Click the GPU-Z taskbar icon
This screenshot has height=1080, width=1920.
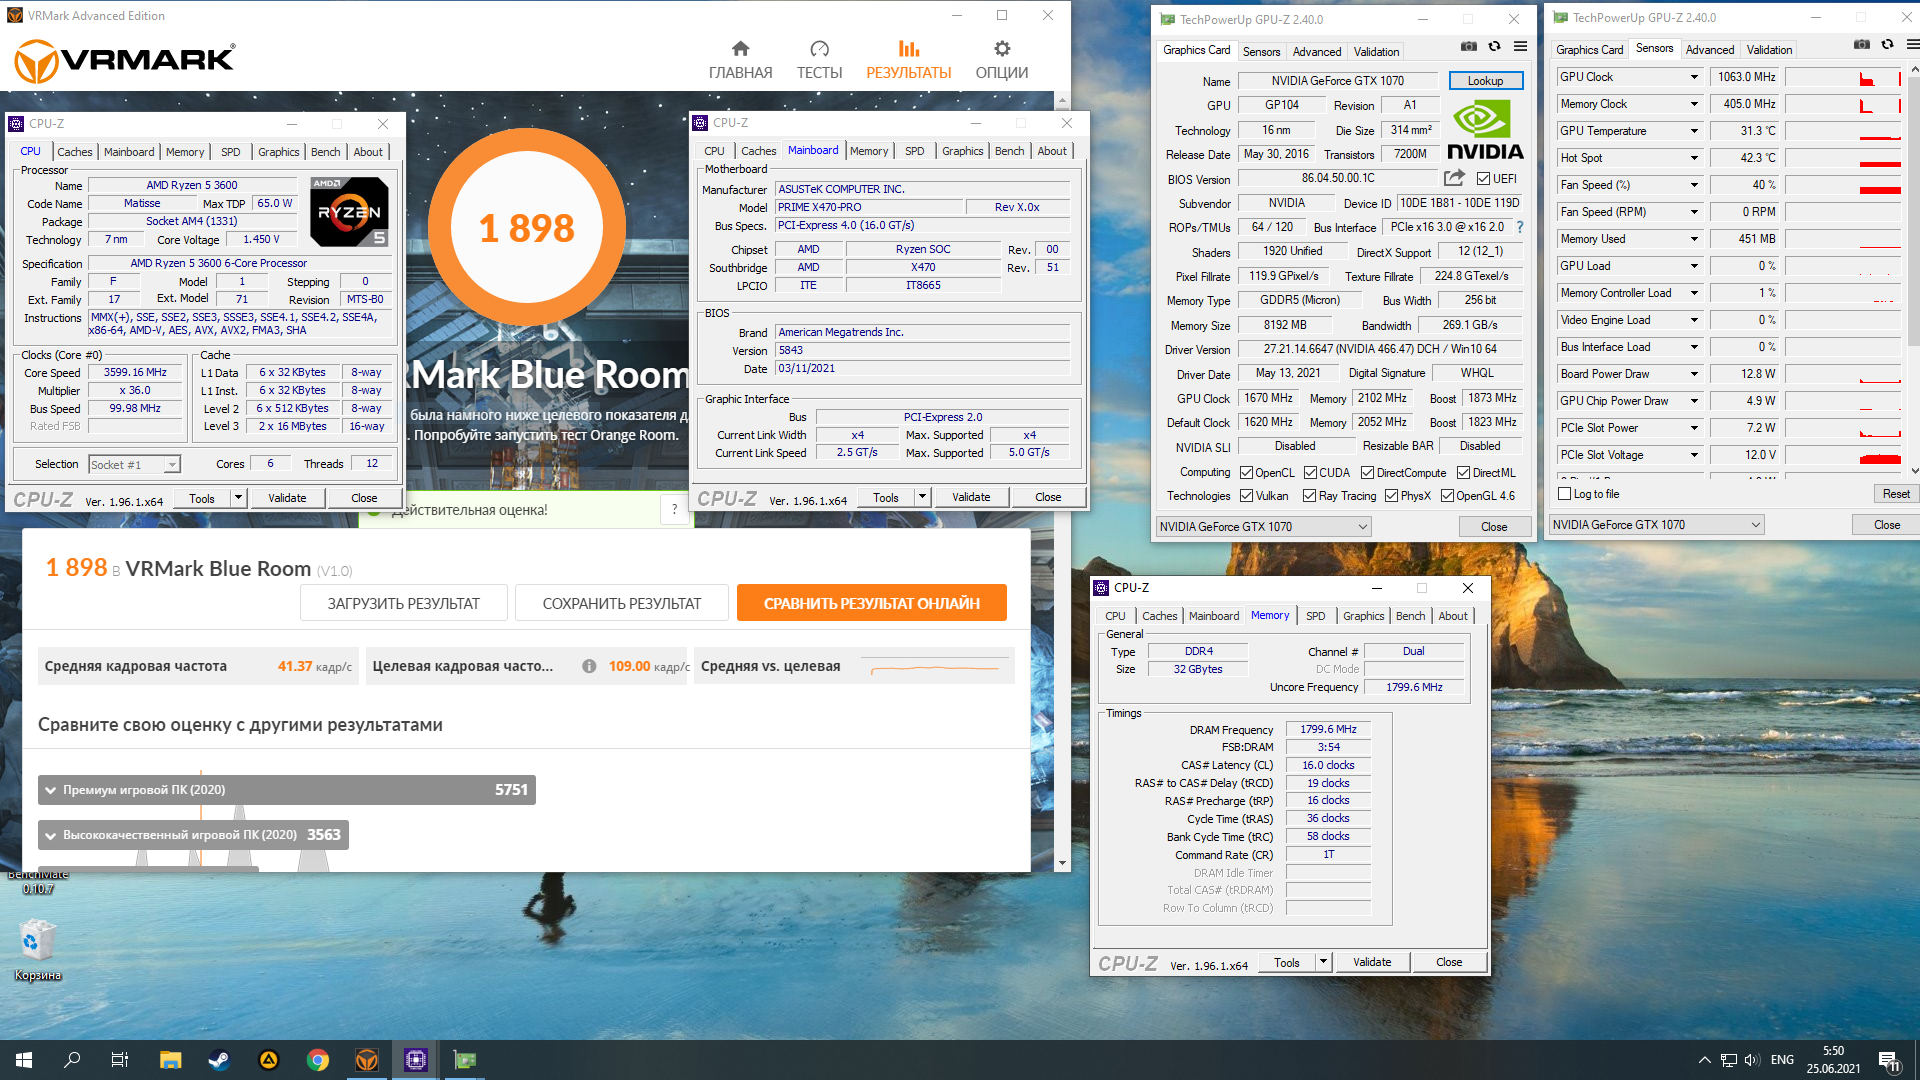464,1060
